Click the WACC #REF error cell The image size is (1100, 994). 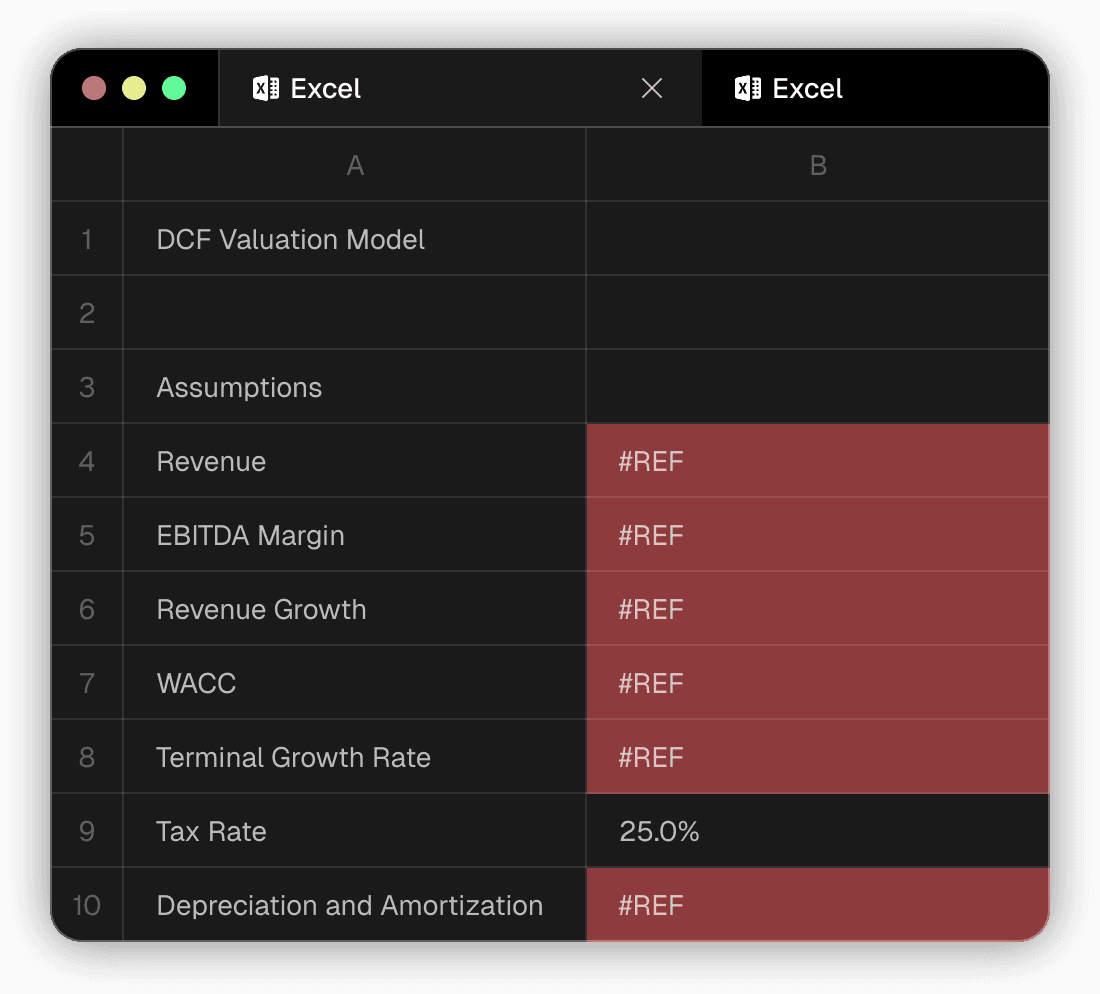point(817,683)
